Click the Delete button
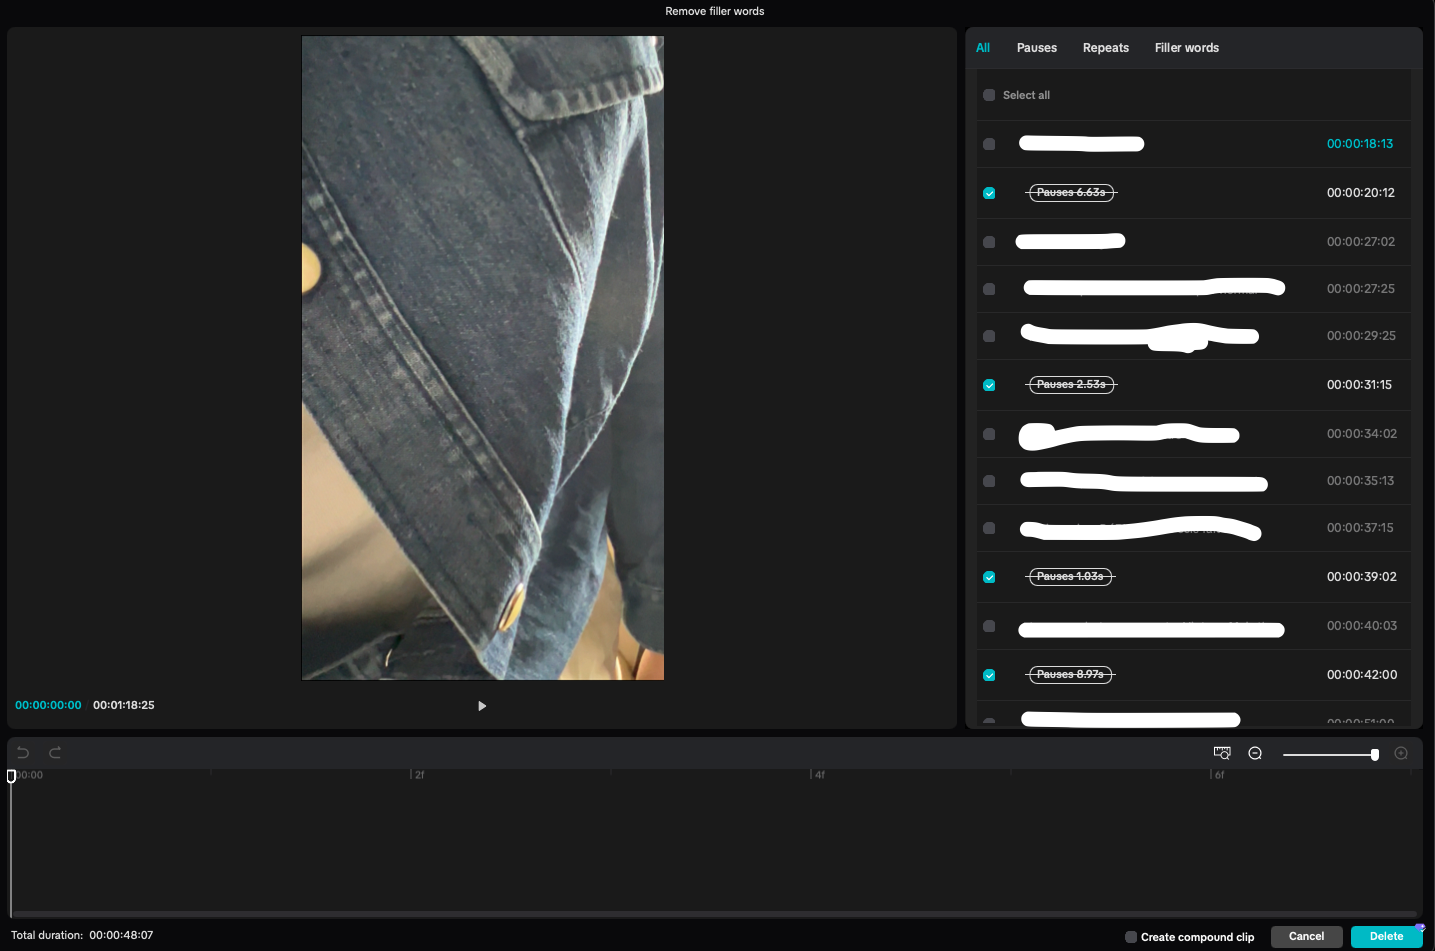Image resolution: width=1435 pixels, height=951 pixels. [1385, 937]
